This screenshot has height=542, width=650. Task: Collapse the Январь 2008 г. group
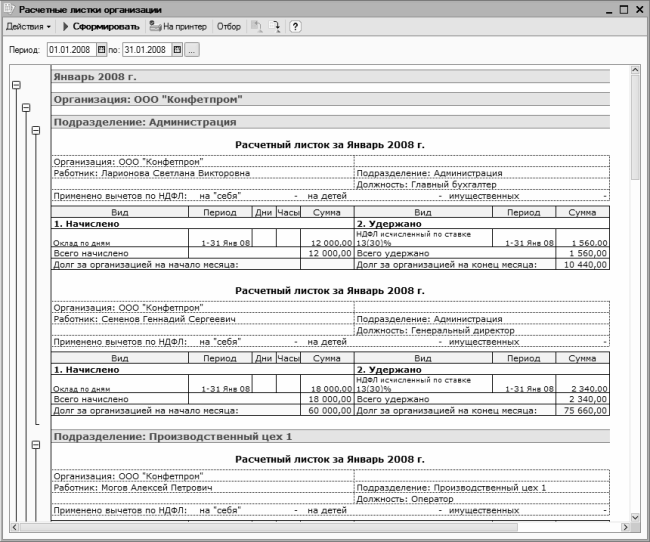click(15, 87)
